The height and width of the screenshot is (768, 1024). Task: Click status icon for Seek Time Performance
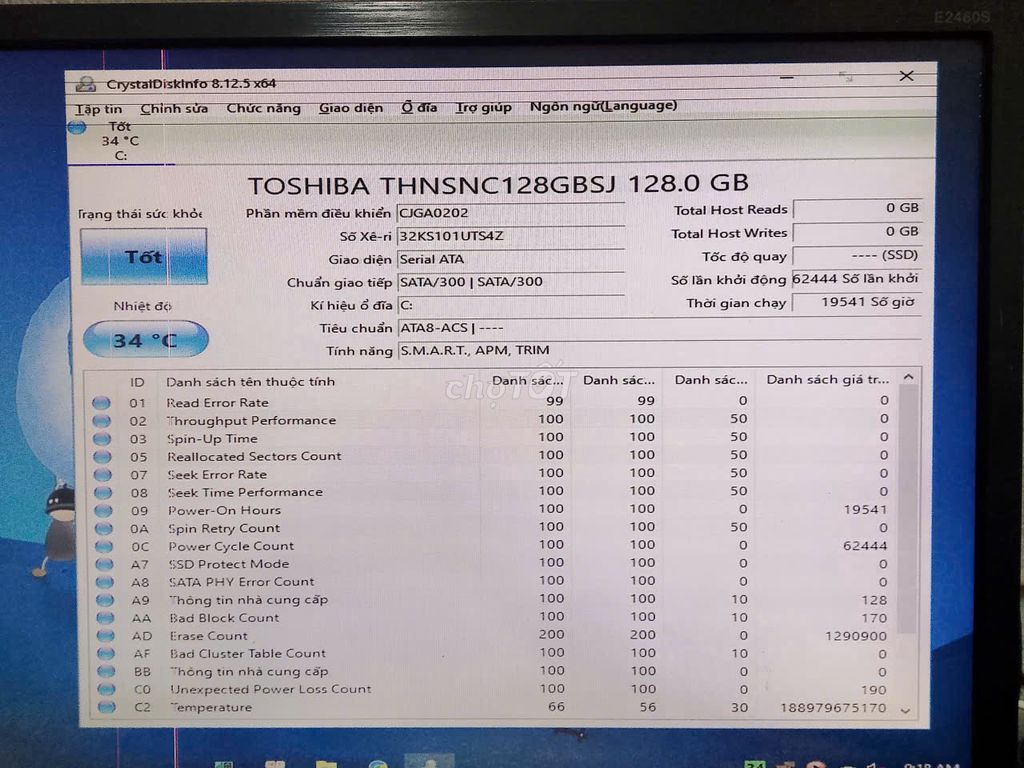pyautogui.click(x=103, y=492)
